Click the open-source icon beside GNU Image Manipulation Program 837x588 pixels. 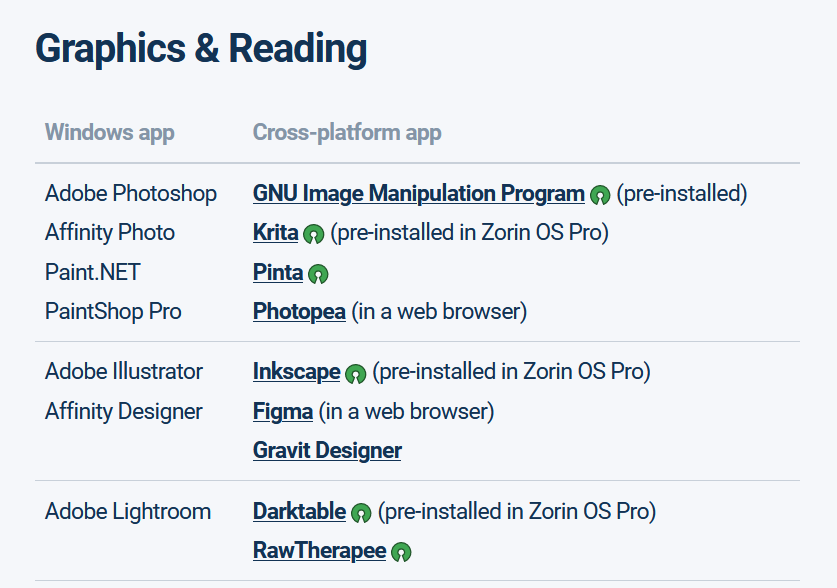(600, 195)
